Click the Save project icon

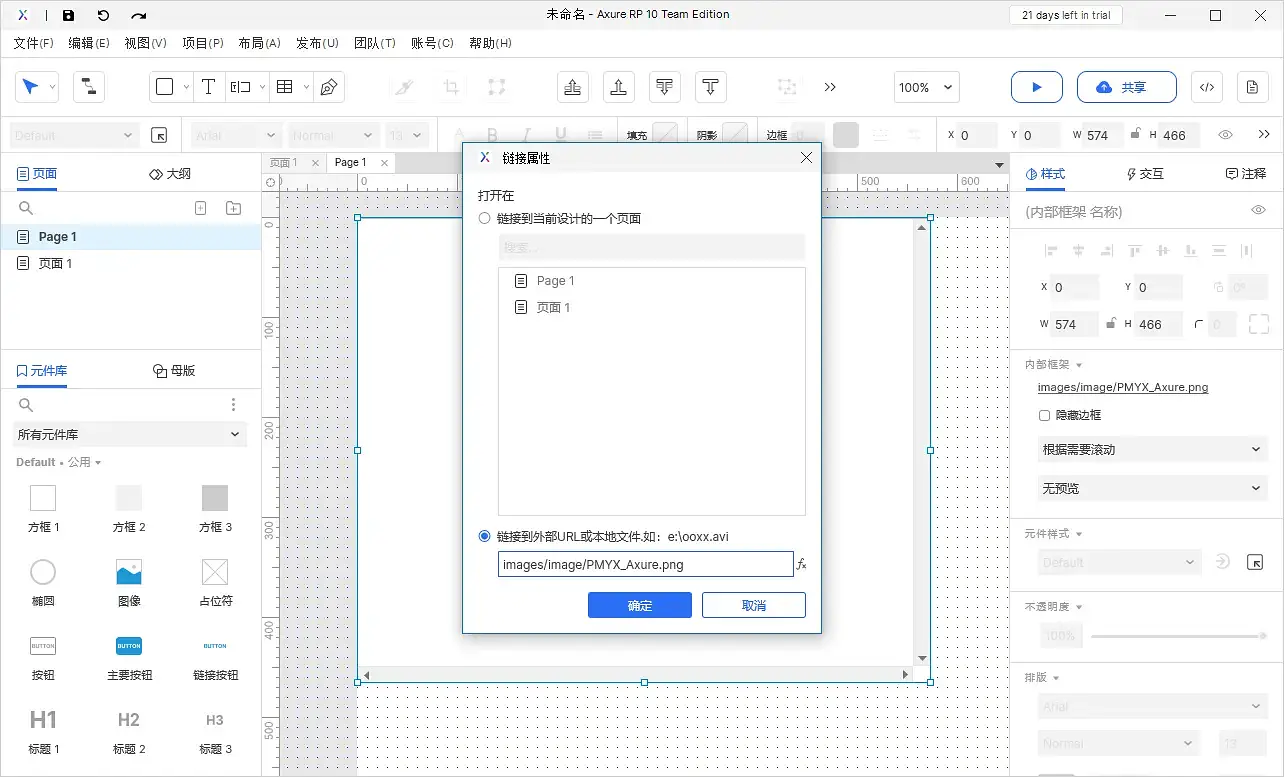pos(67,15)
